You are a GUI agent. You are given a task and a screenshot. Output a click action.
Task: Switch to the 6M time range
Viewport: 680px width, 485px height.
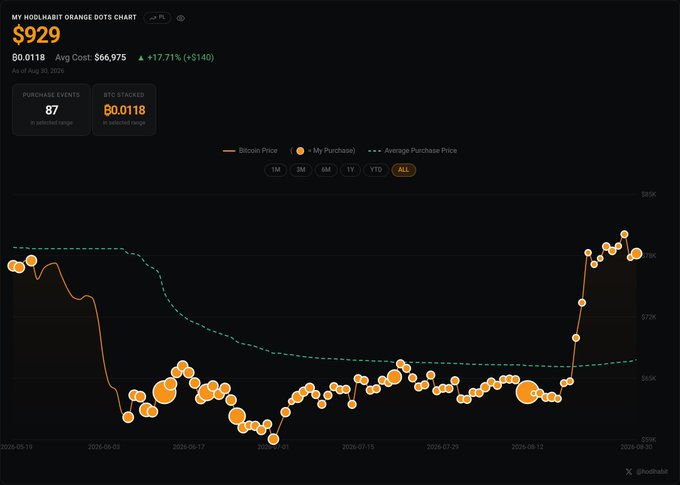[x=326, y=170]
